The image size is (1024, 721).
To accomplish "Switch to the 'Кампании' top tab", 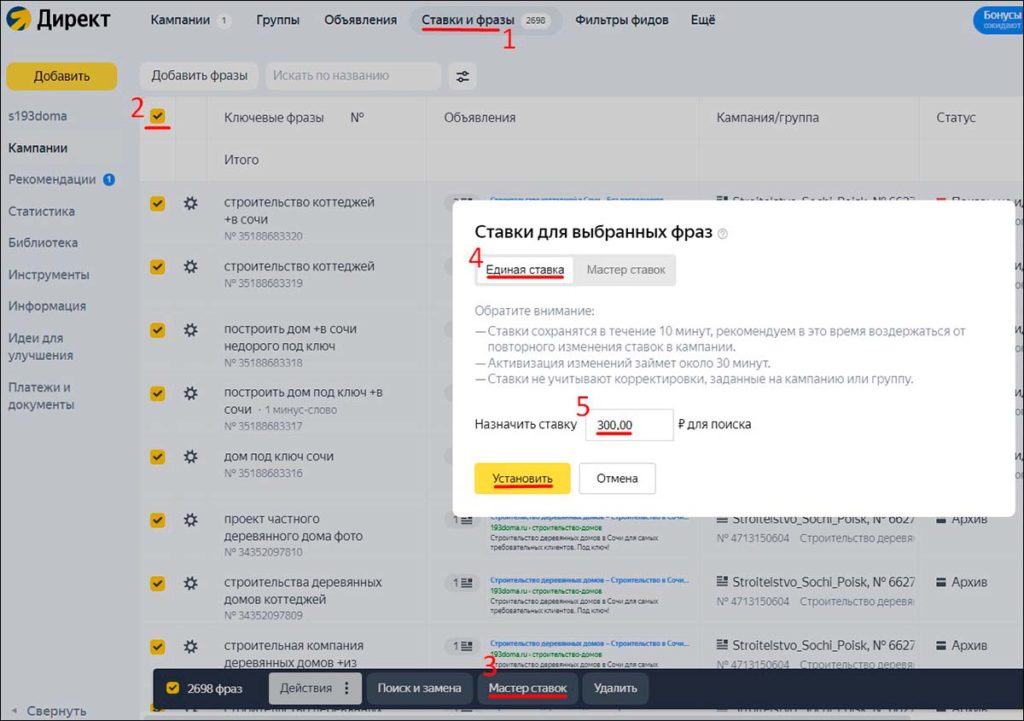I will click(x=180, y=20).
